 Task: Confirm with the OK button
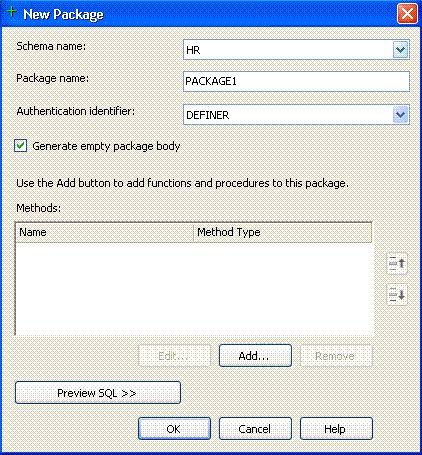pyautogui.click(x=174, y=429)
